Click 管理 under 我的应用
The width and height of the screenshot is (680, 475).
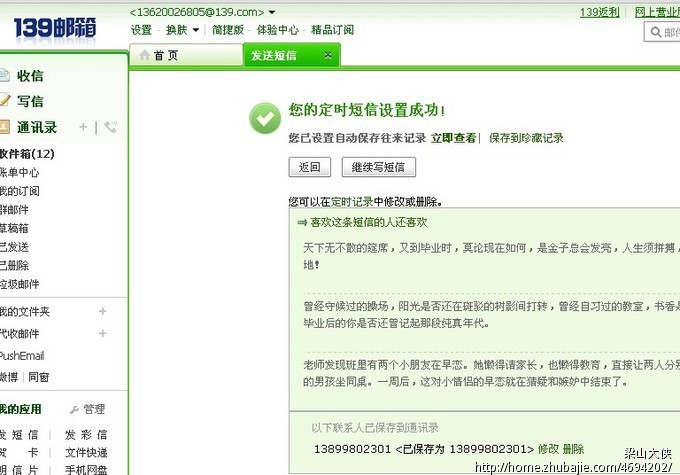click(x=94, y=409)
